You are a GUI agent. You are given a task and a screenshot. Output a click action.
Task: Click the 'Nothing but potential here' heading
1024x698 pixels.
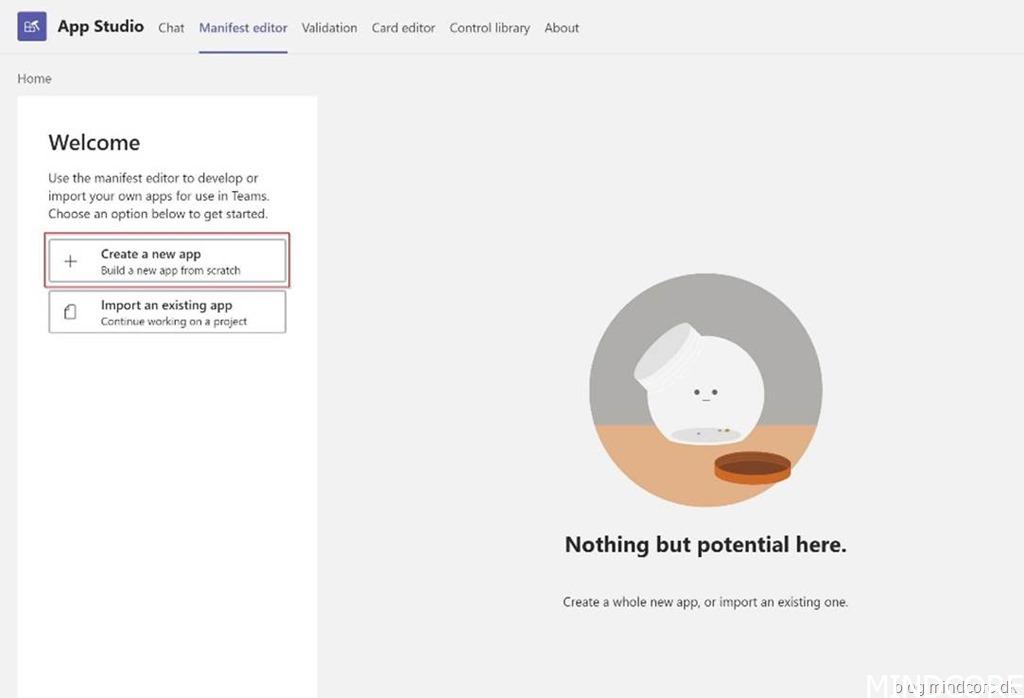pyautogui.click(x=705, y=545)
